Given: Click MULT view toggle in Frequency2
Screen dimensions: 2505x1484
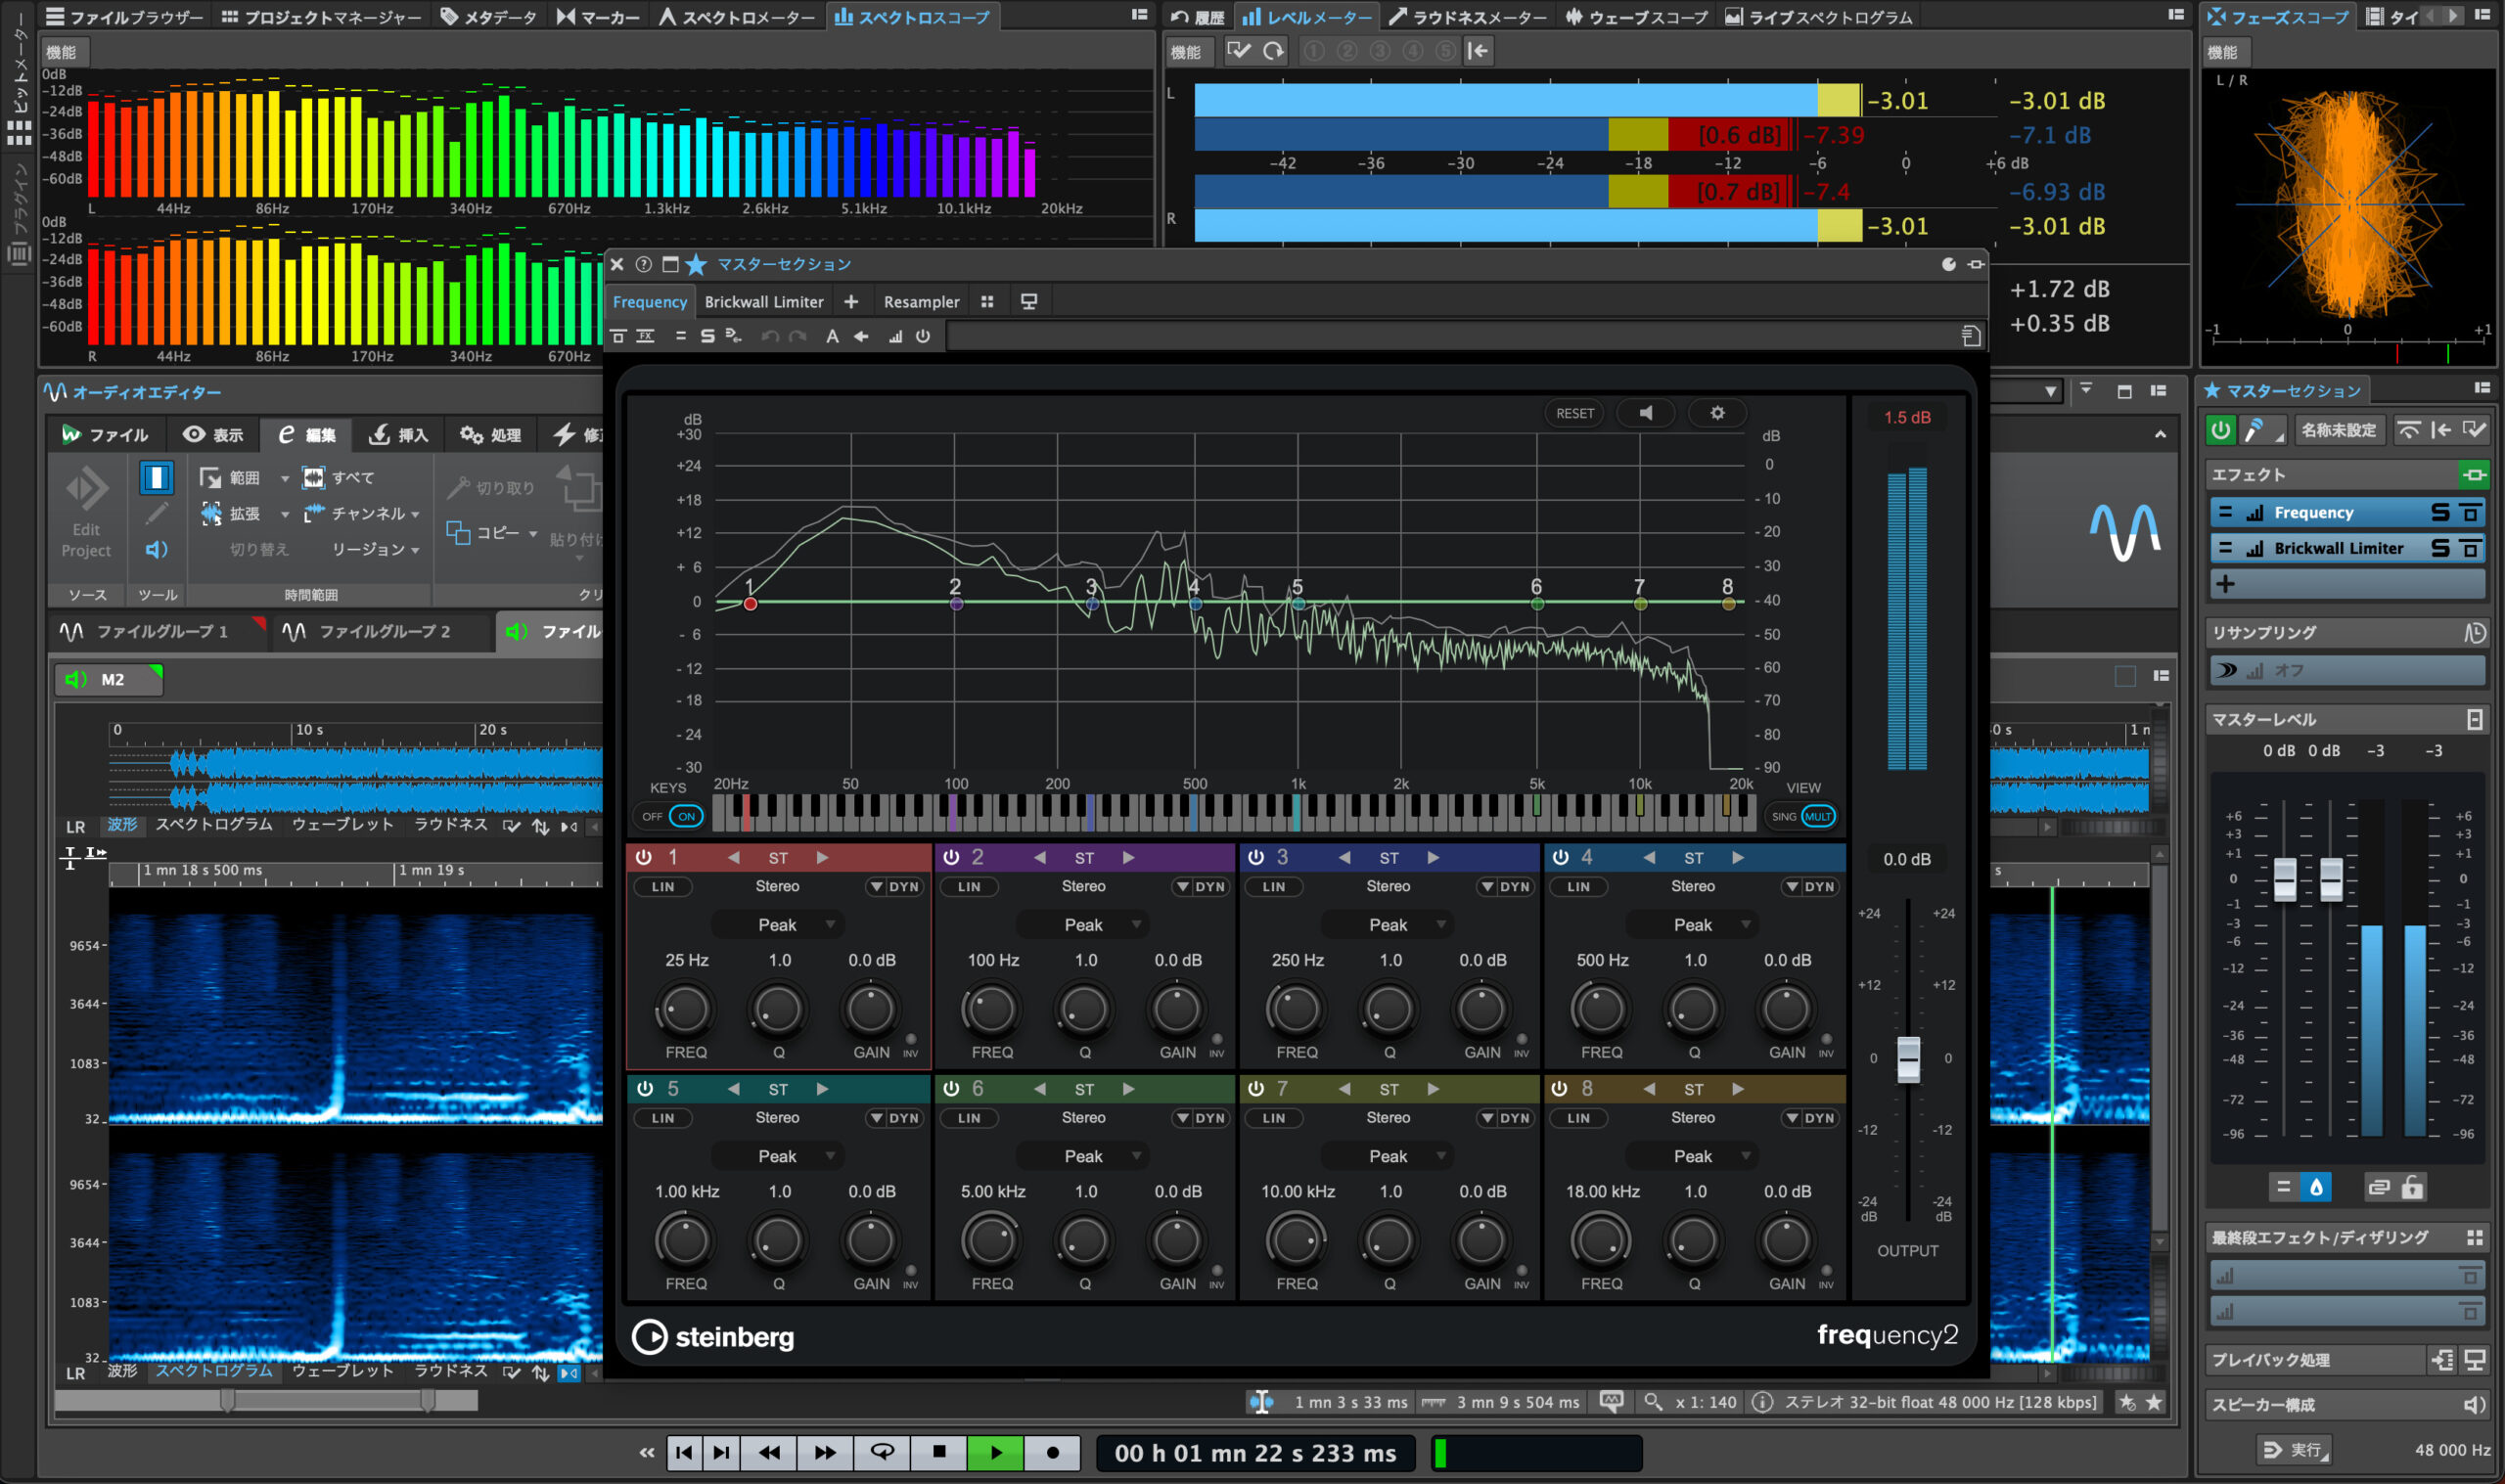Looking at the screenshot, I should click(x=1817, y=816).
